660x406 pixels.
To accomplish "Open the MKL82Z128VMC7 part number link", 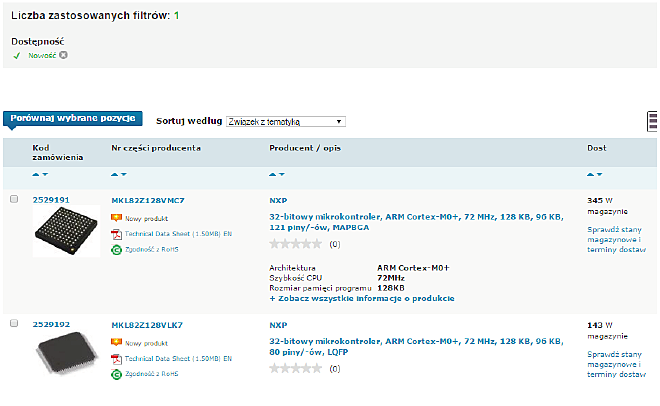I will point(148,200).
